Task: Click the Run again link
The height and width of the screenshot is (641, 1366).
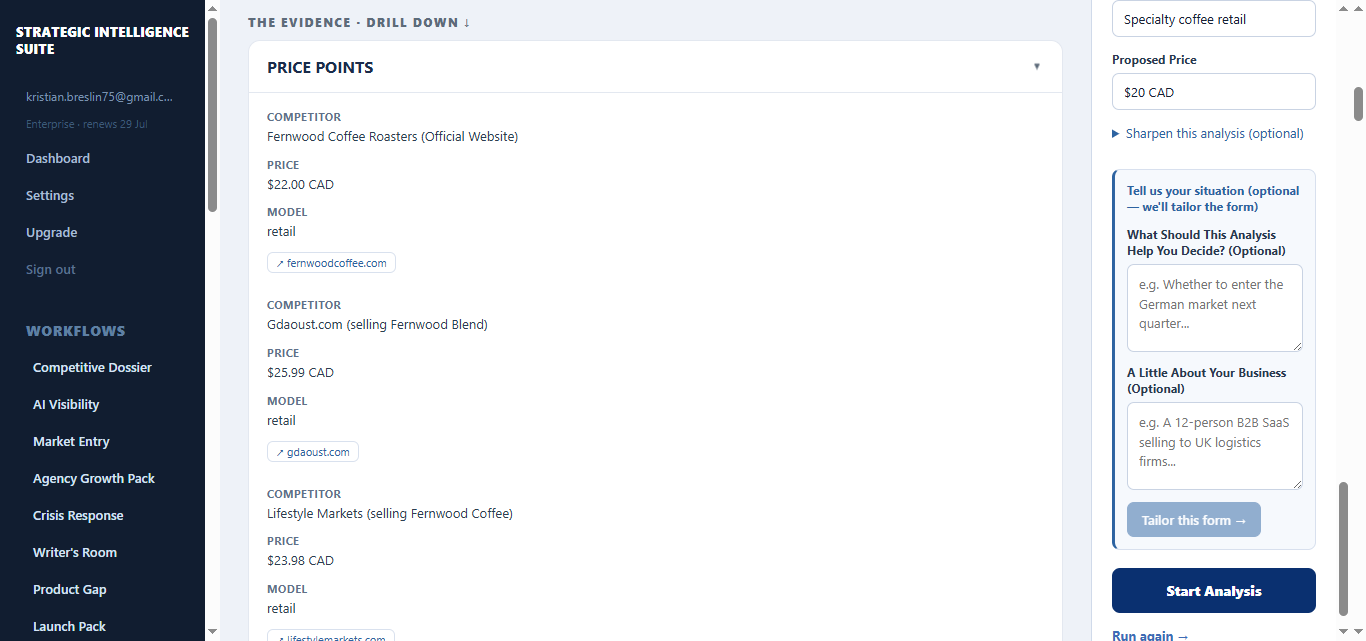Action: [x=1150, y=635]
